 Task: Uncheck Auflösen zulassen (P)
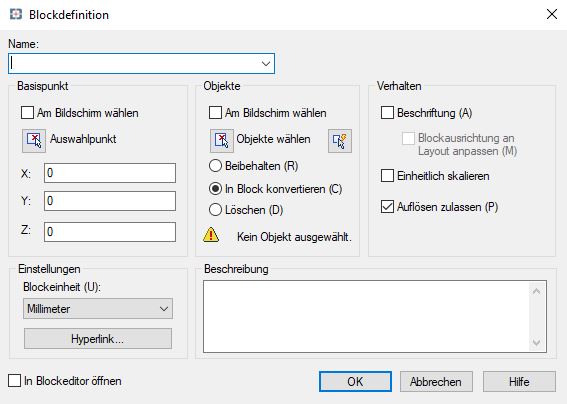click(x=387, y=207)
